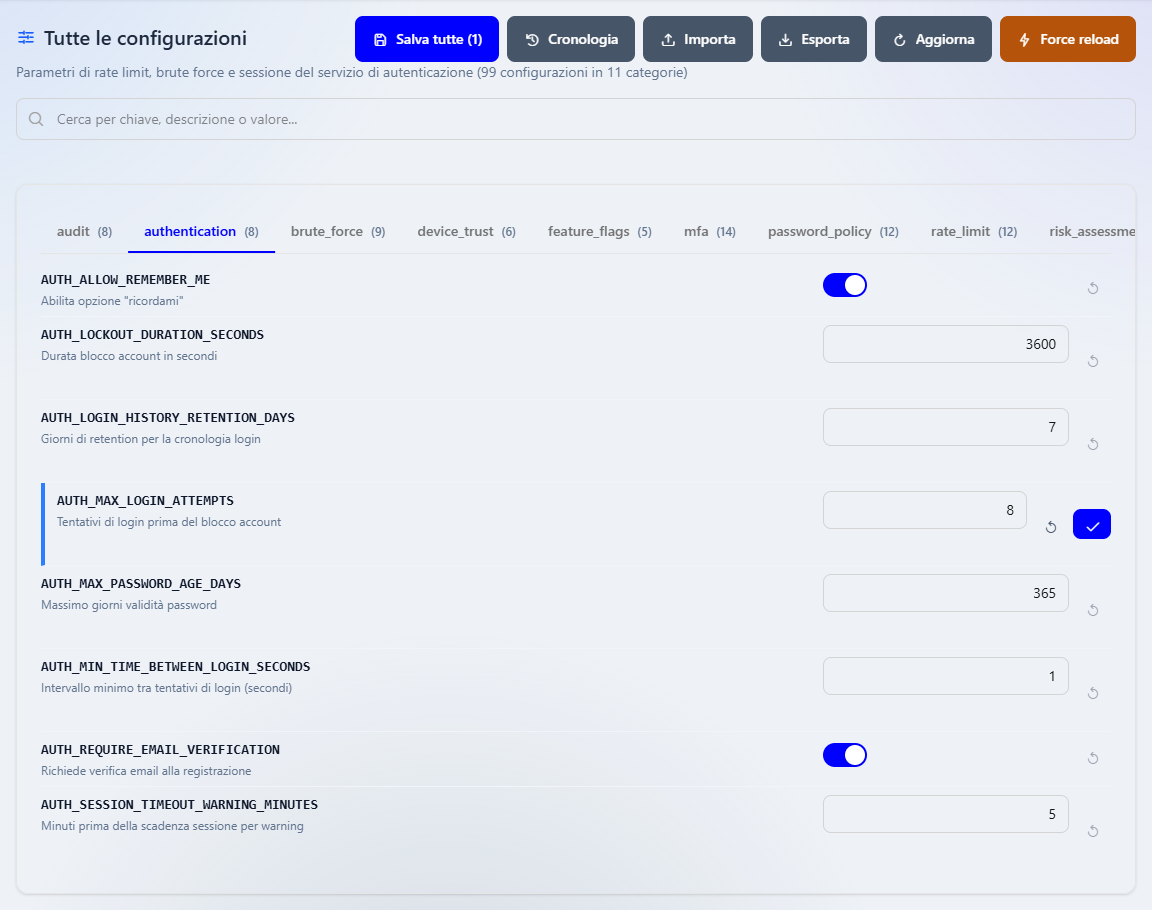Screen dimensions: 1152x910
Task: Click the AUTH_MAX_LOGIN_ATTEMPTS key label
Action: point(145,501)
